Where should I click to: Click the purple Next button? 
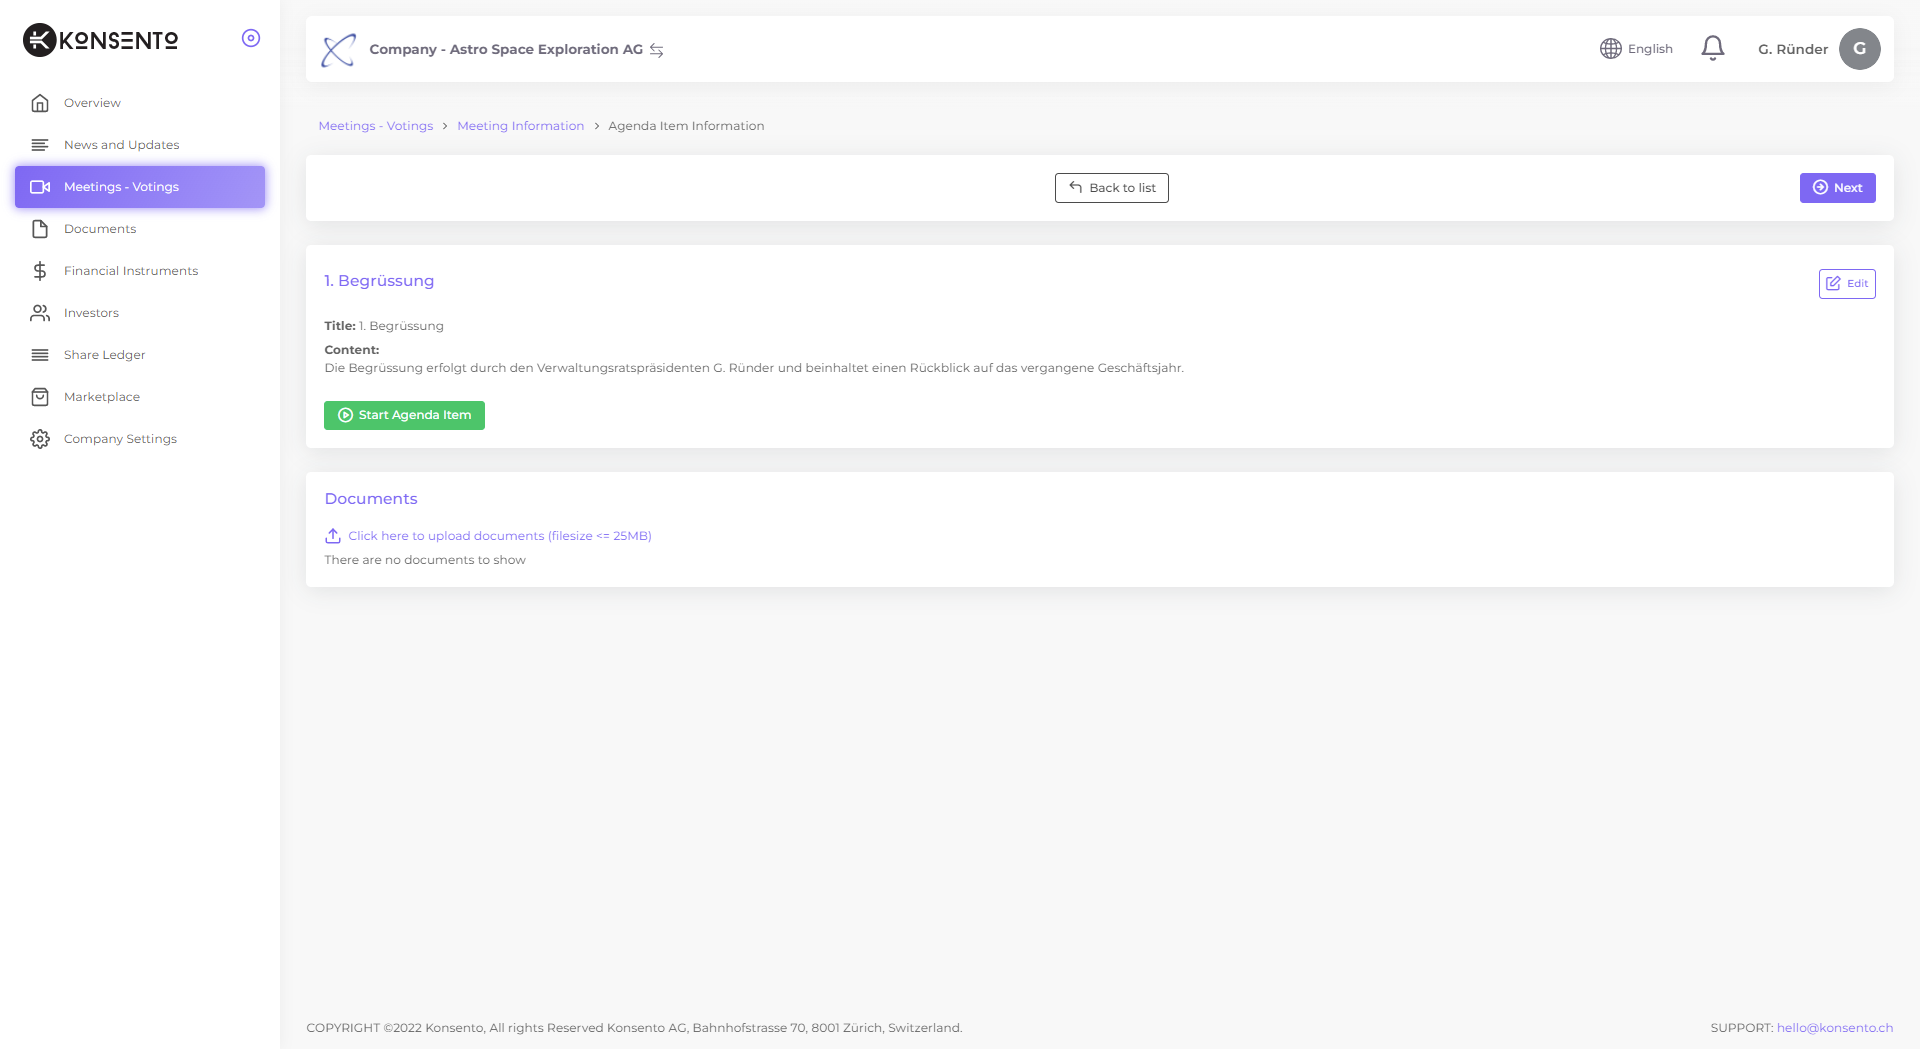[x=1837, y=188]
